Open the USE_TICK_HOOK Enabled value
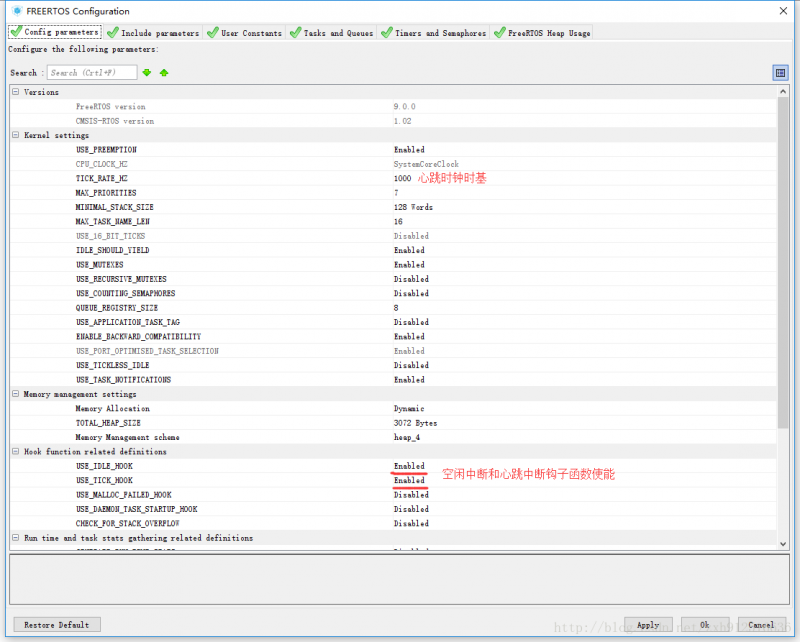Screen dimensions: 800x642 click(x=409, y=480)
